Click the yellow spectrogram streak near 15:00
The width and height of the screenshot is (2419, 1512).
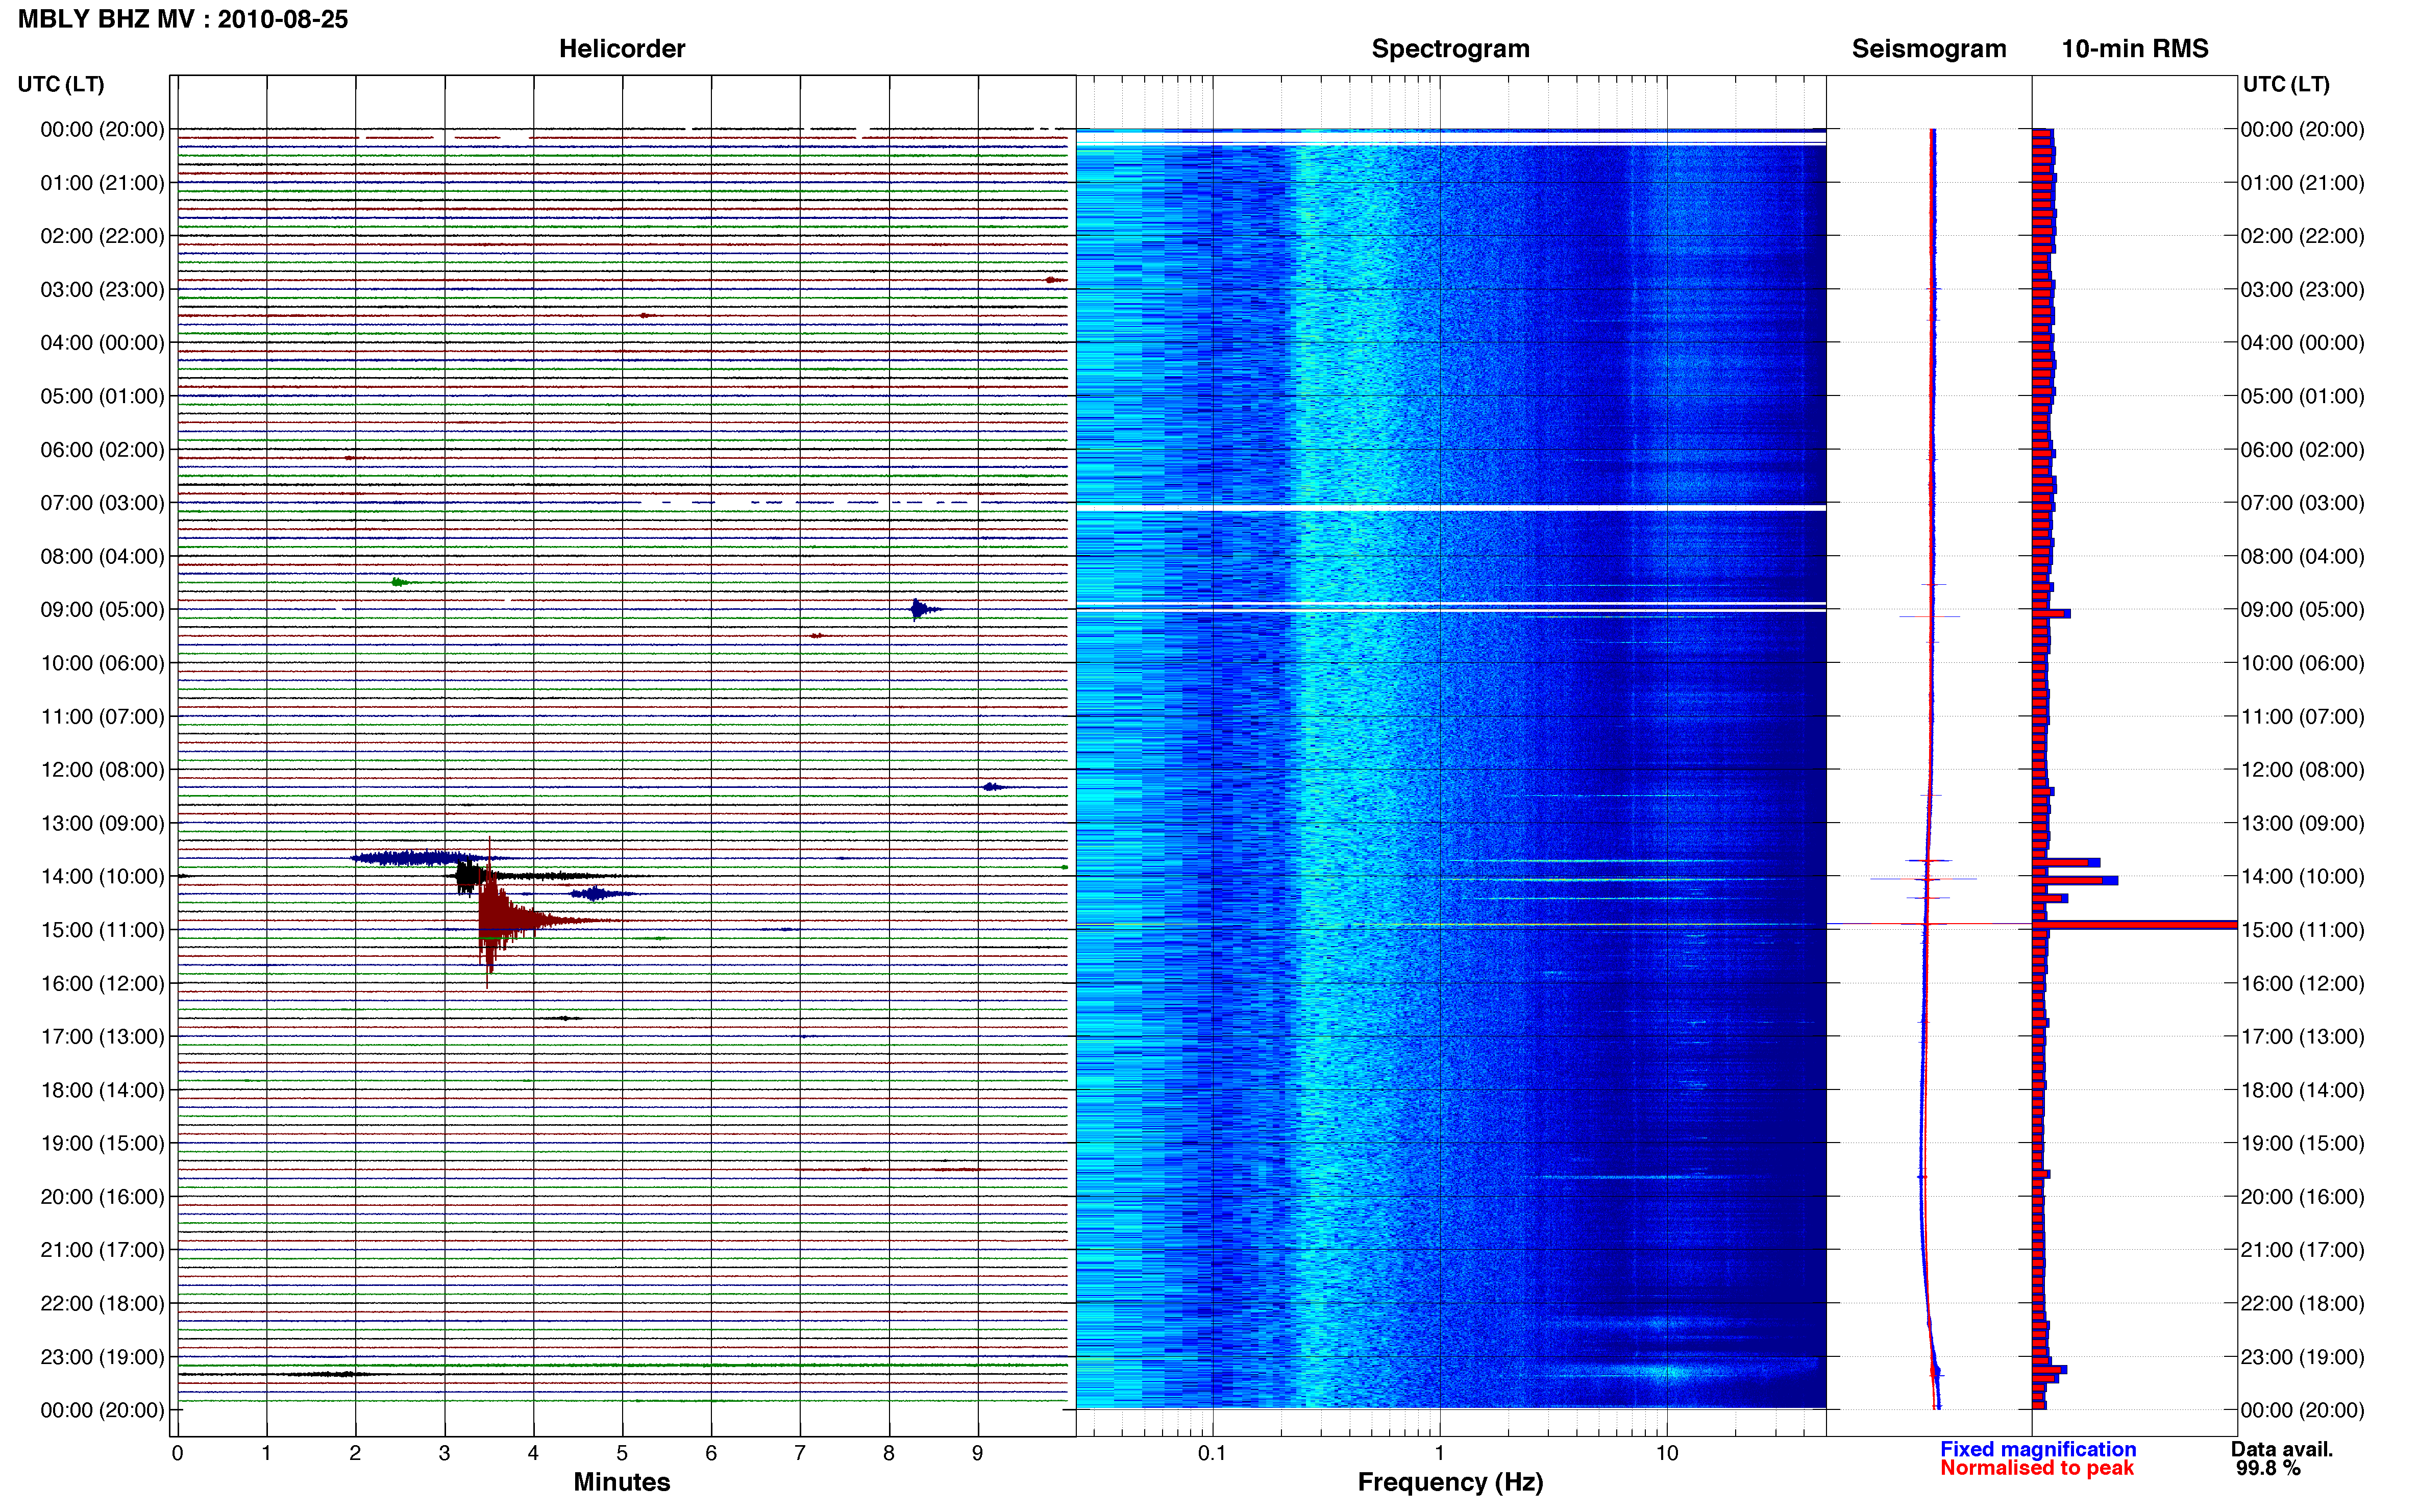pyautogui.click(x=1450, y=925)
